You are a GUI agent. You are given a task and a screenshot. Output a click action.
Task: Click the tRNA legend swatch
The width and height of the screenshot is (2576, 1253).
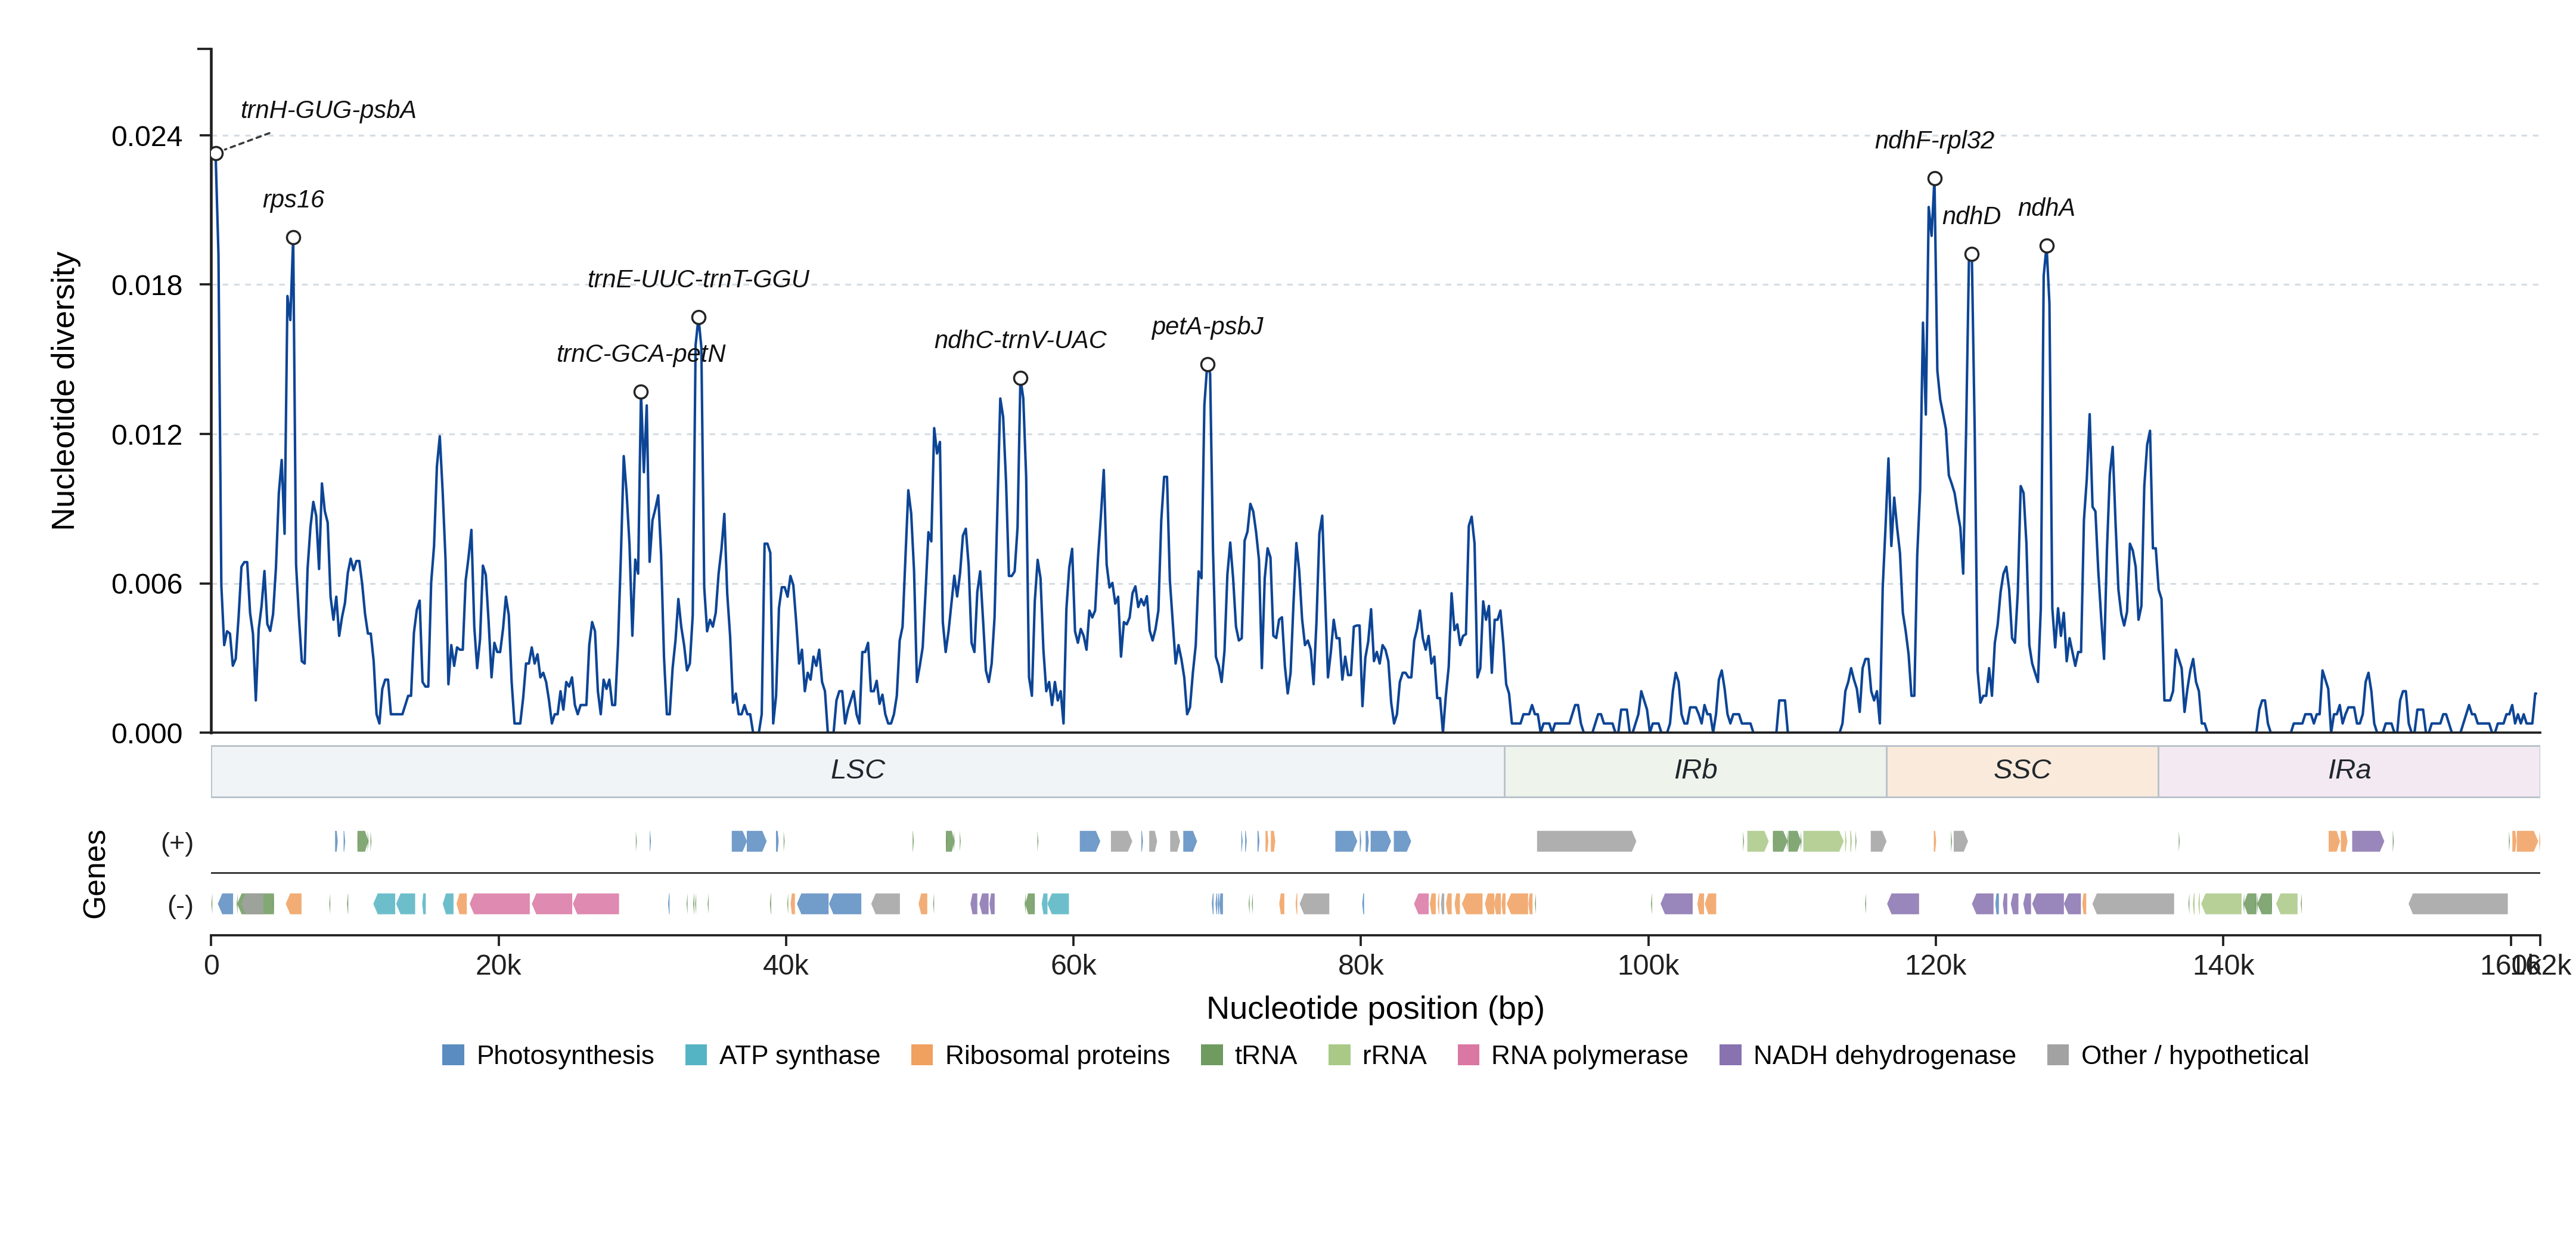1211,1055
